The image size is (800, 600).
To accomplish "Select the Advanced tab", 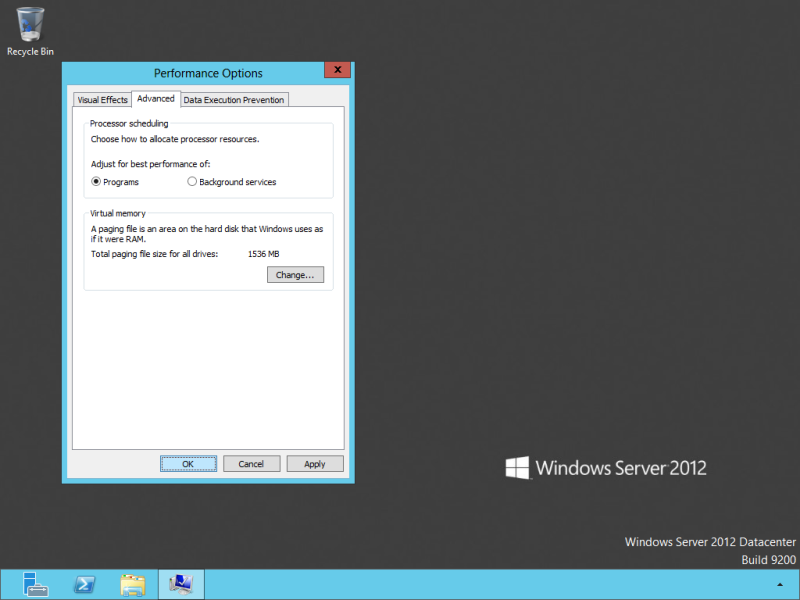I will [156, 99].
